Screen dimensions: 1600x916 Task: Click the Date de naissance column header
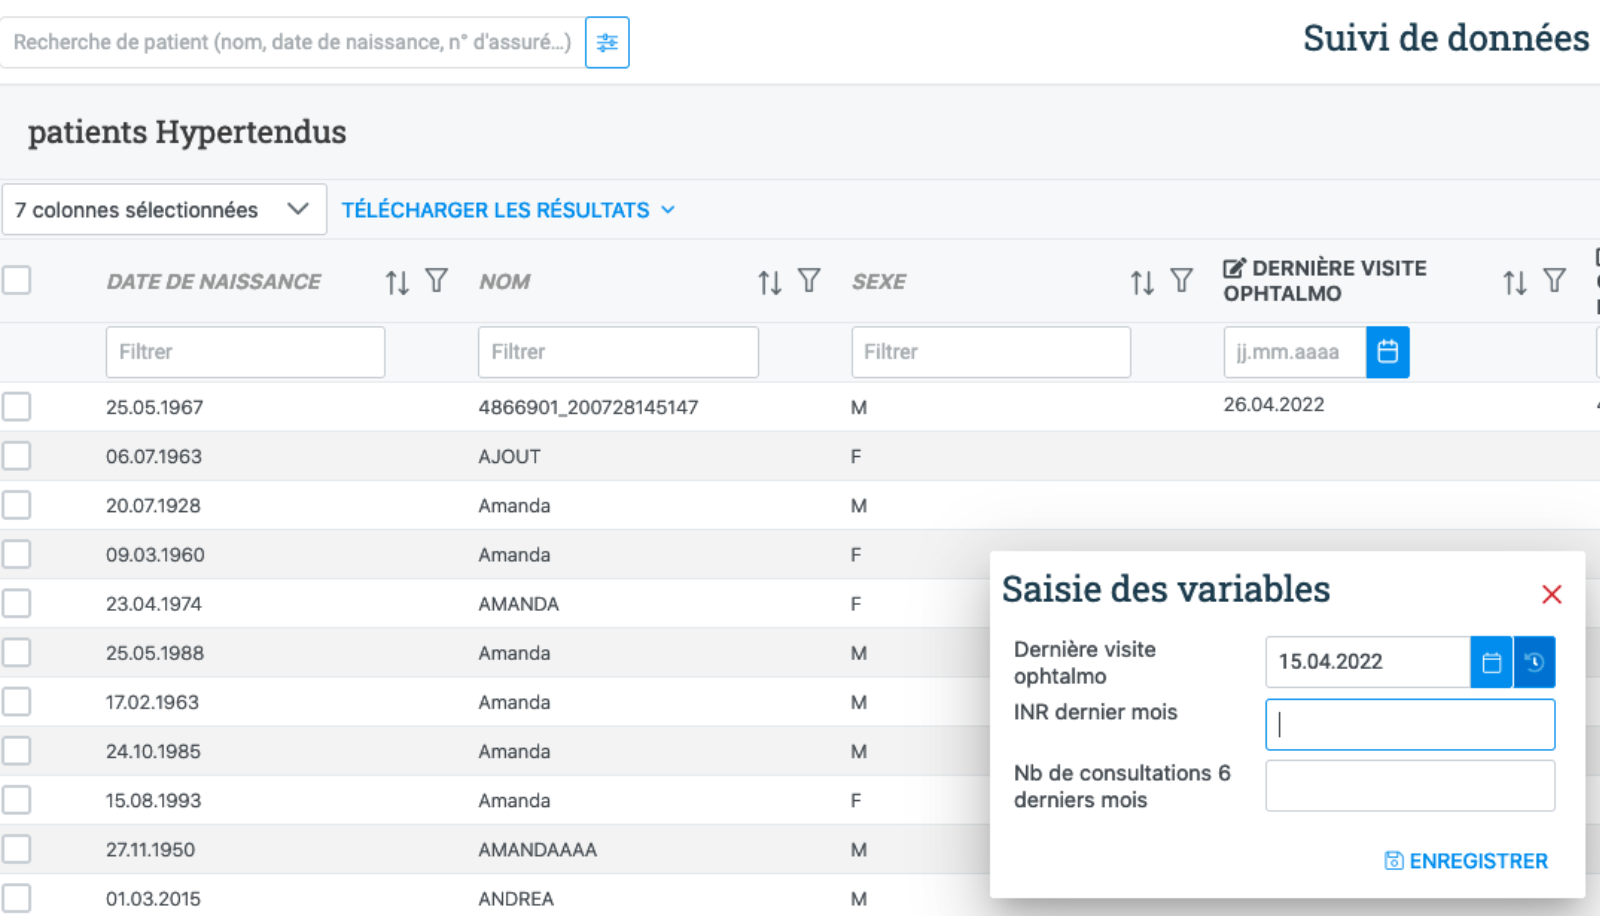pyautogui.click(x=214, y=282)
